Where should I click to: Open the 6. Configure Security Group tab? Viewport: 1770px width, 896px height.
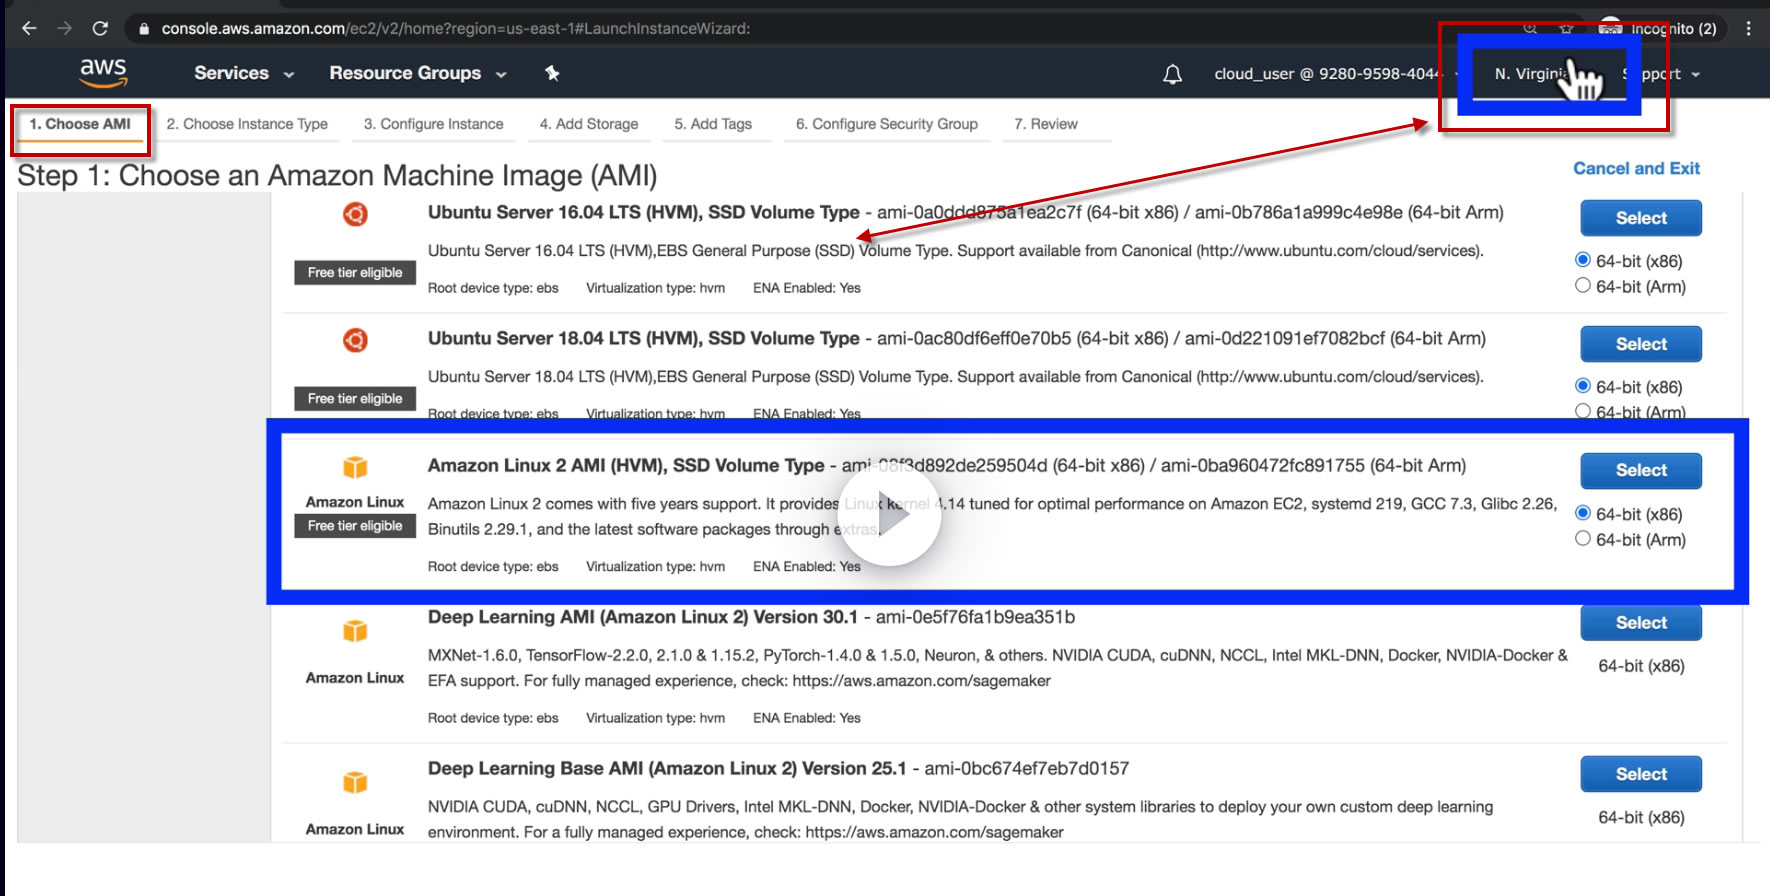pyautogui.click(x=887, y=124)
